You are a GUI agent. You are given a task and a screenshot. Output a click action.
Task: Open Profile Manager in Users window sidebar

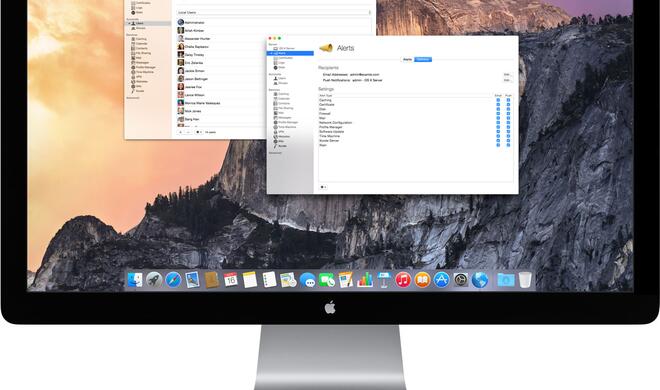pyautogui.click(x=145, y=67)
